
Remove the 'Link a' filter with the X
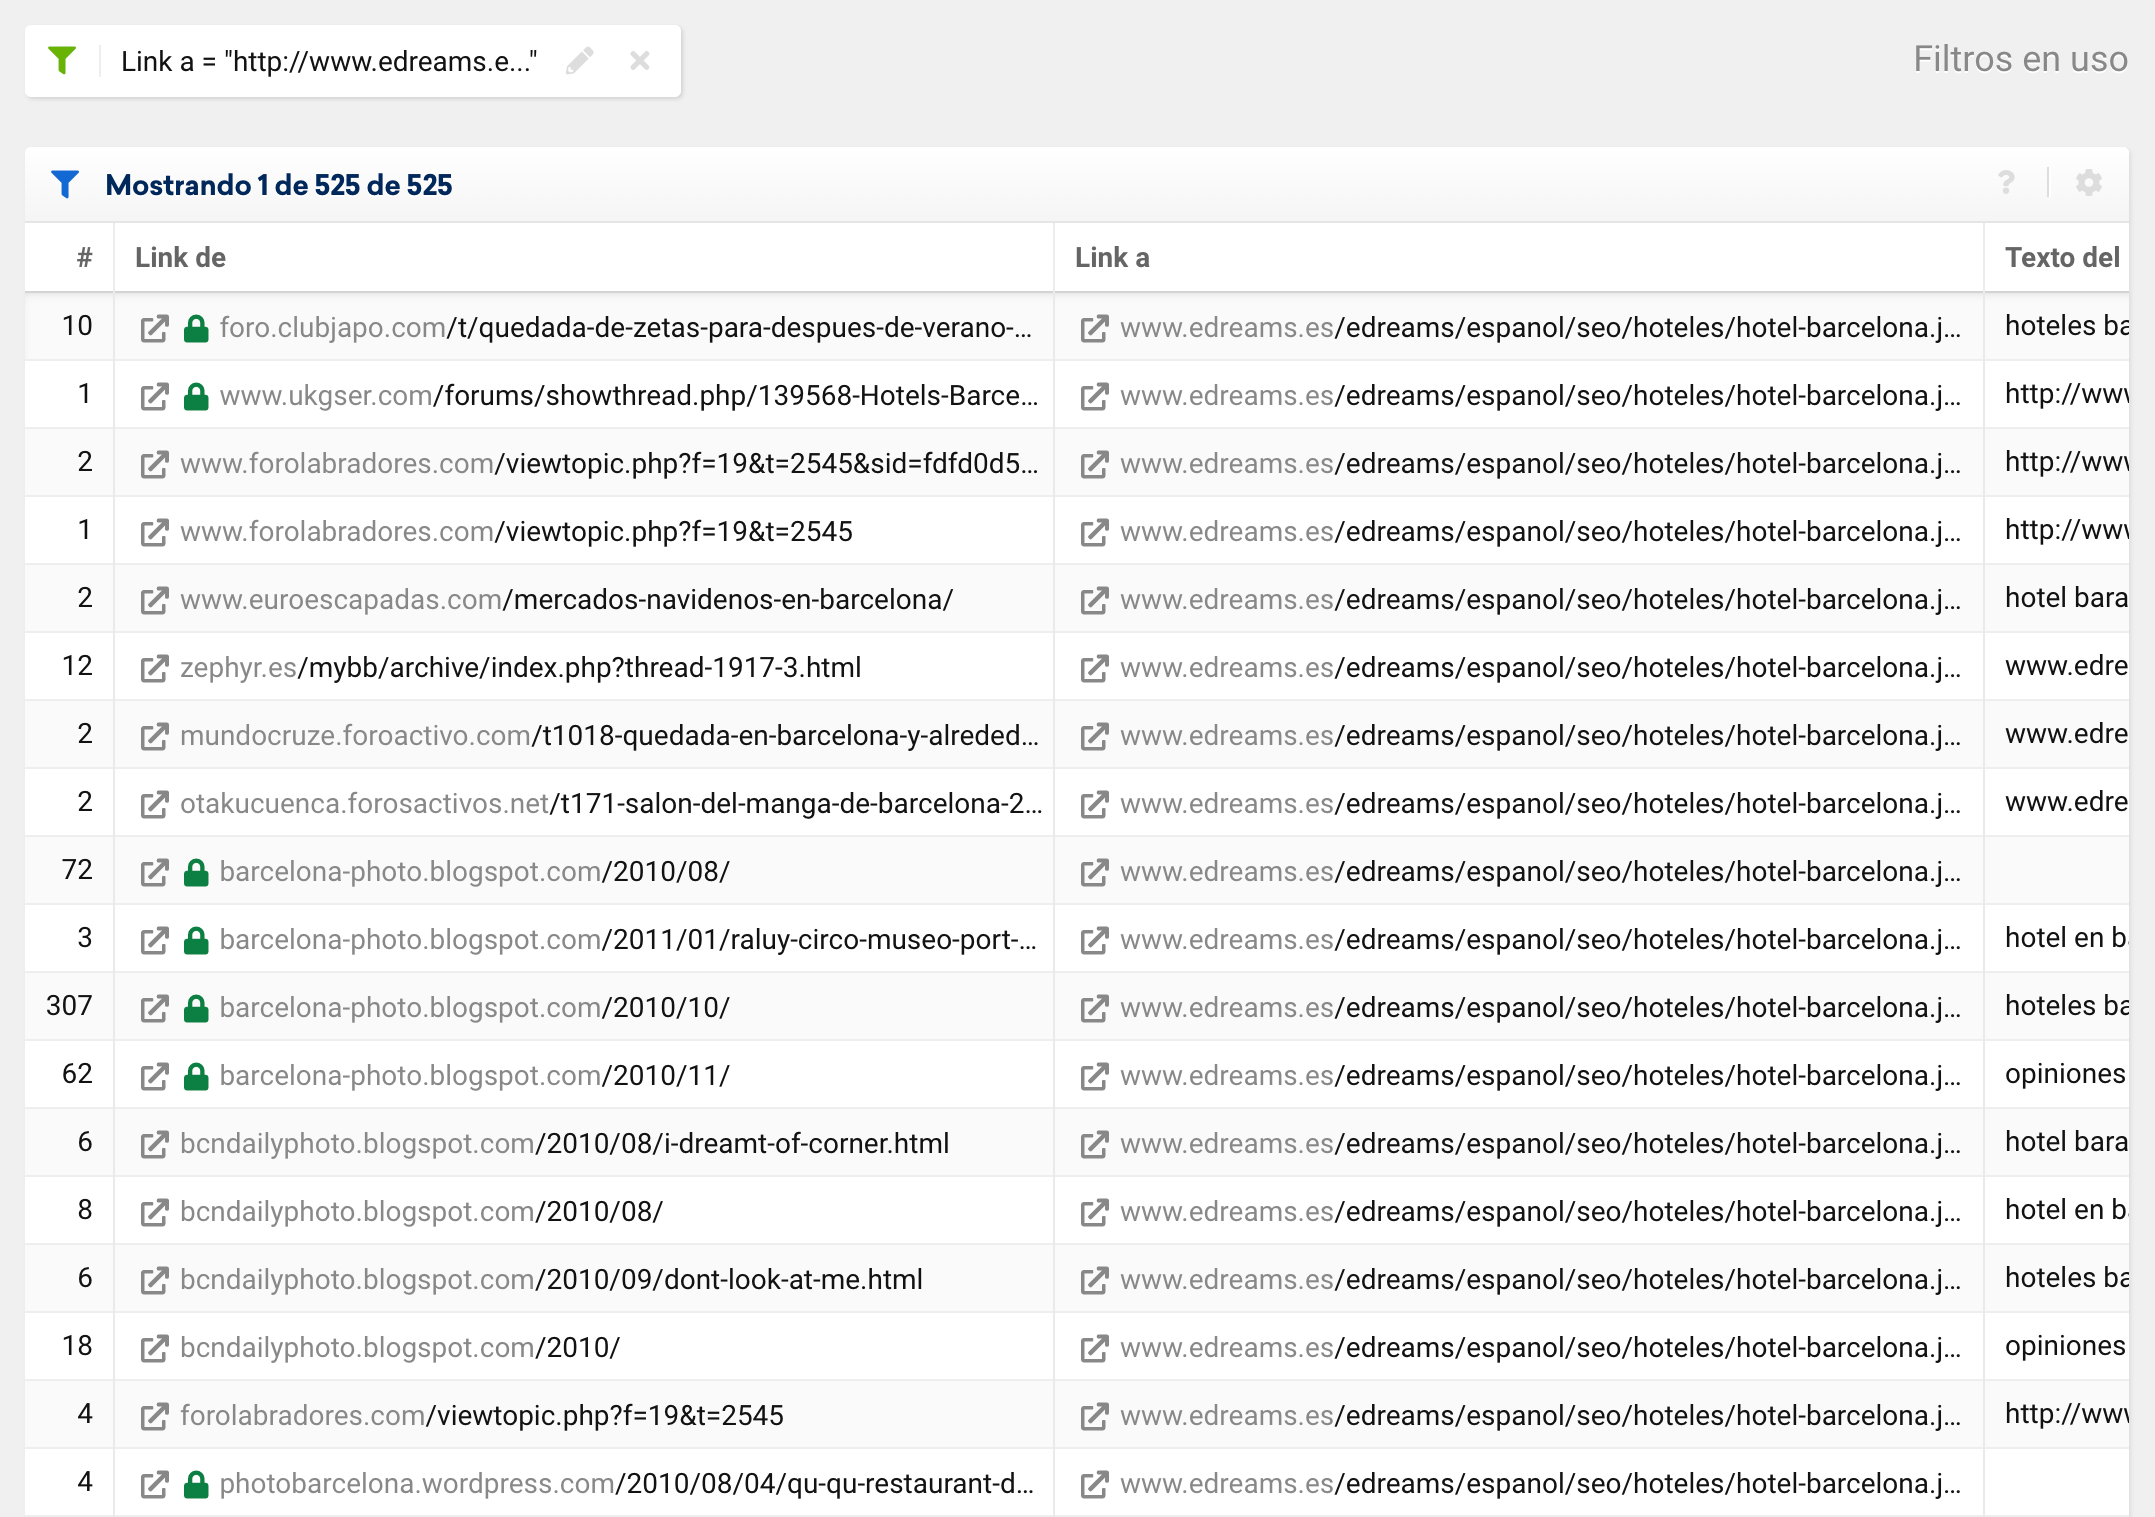pos(640,61)
